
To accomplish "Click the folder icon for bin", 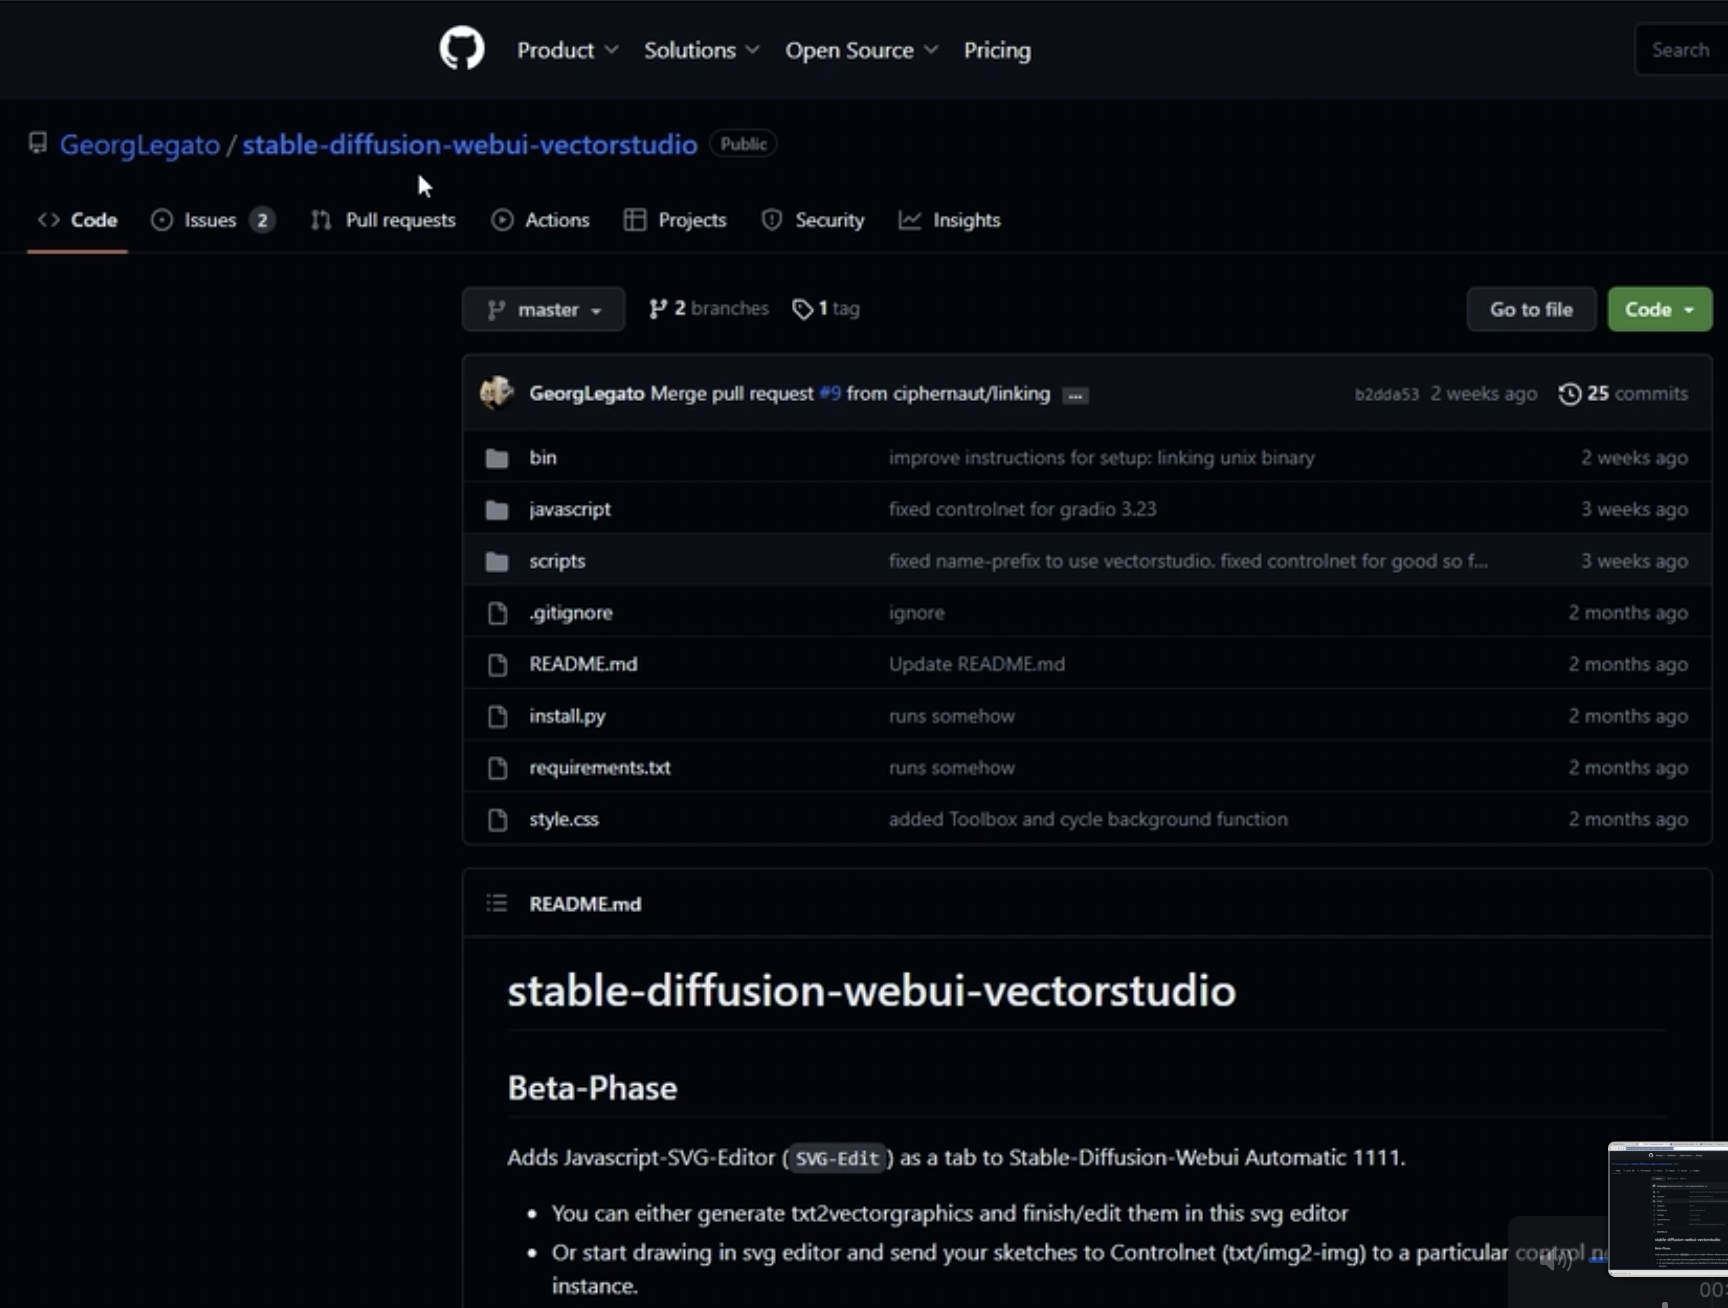I will point(497,458).
